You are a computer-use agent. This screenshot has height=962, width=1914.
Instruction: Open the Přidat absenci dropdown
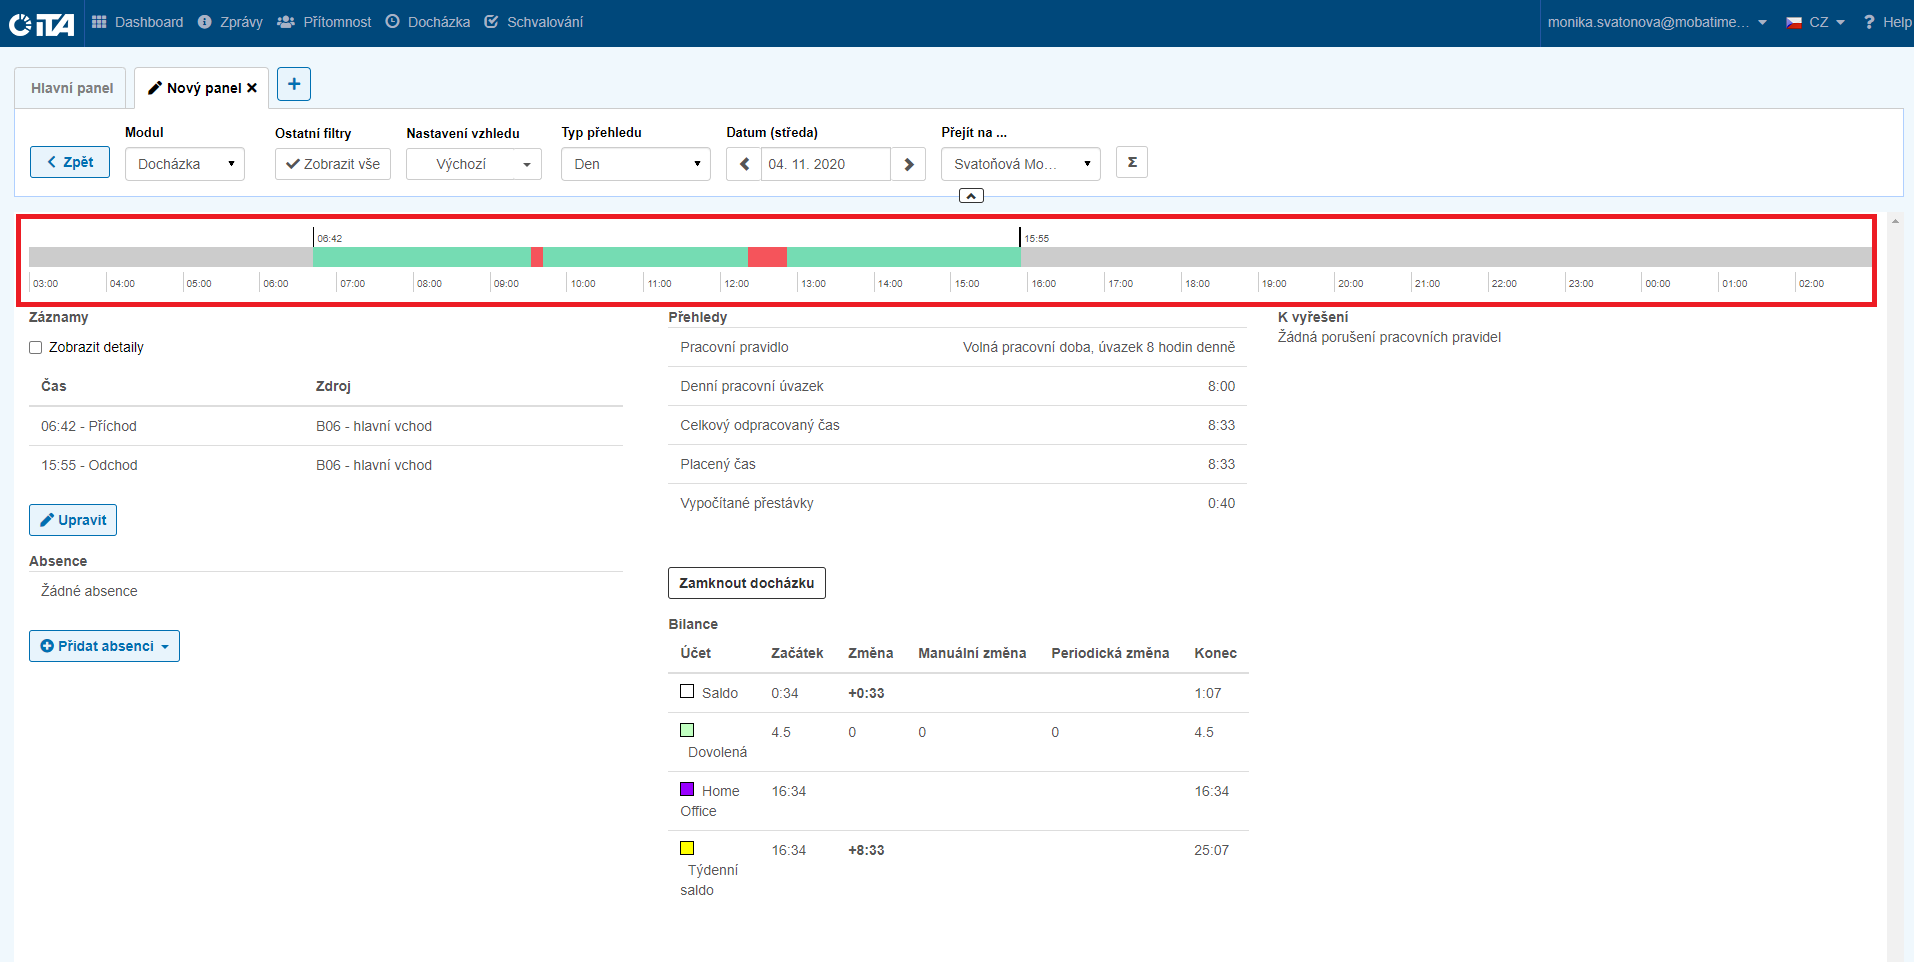click(104, 646)
